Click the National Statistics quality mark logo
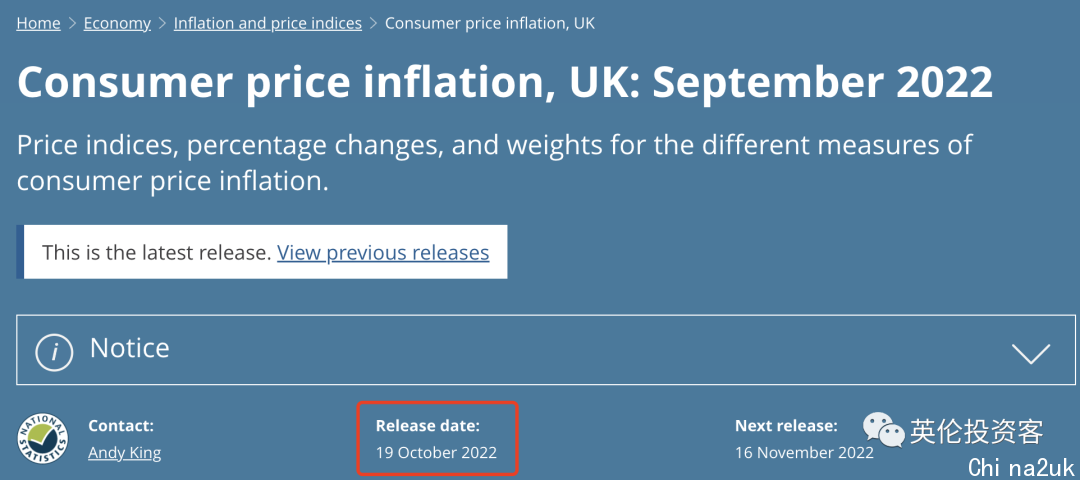This screenshot has width=1080, height=480. [43, 439]
